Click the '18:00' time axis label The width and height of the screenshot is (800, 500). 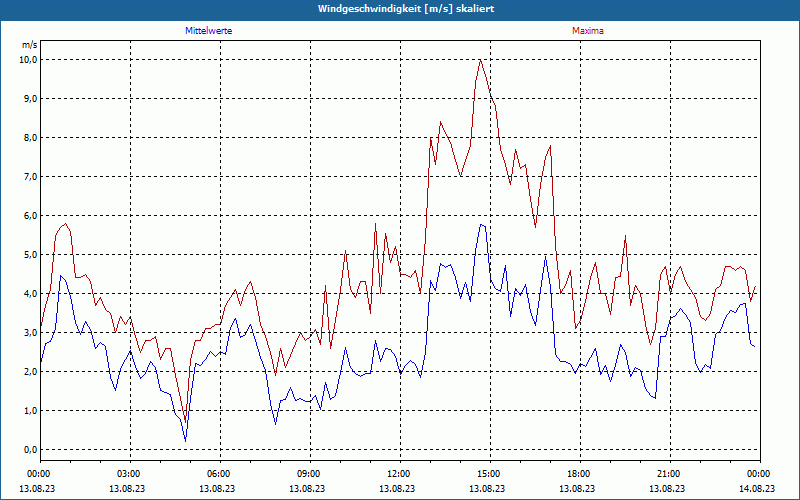pyautogui.click(x=579, y=474)
